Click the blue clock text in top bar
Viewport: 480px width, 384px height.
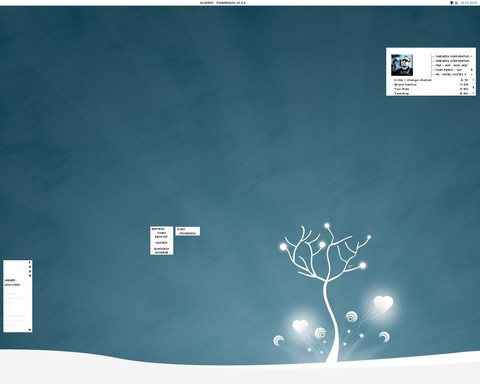click(x=469, y=2)
